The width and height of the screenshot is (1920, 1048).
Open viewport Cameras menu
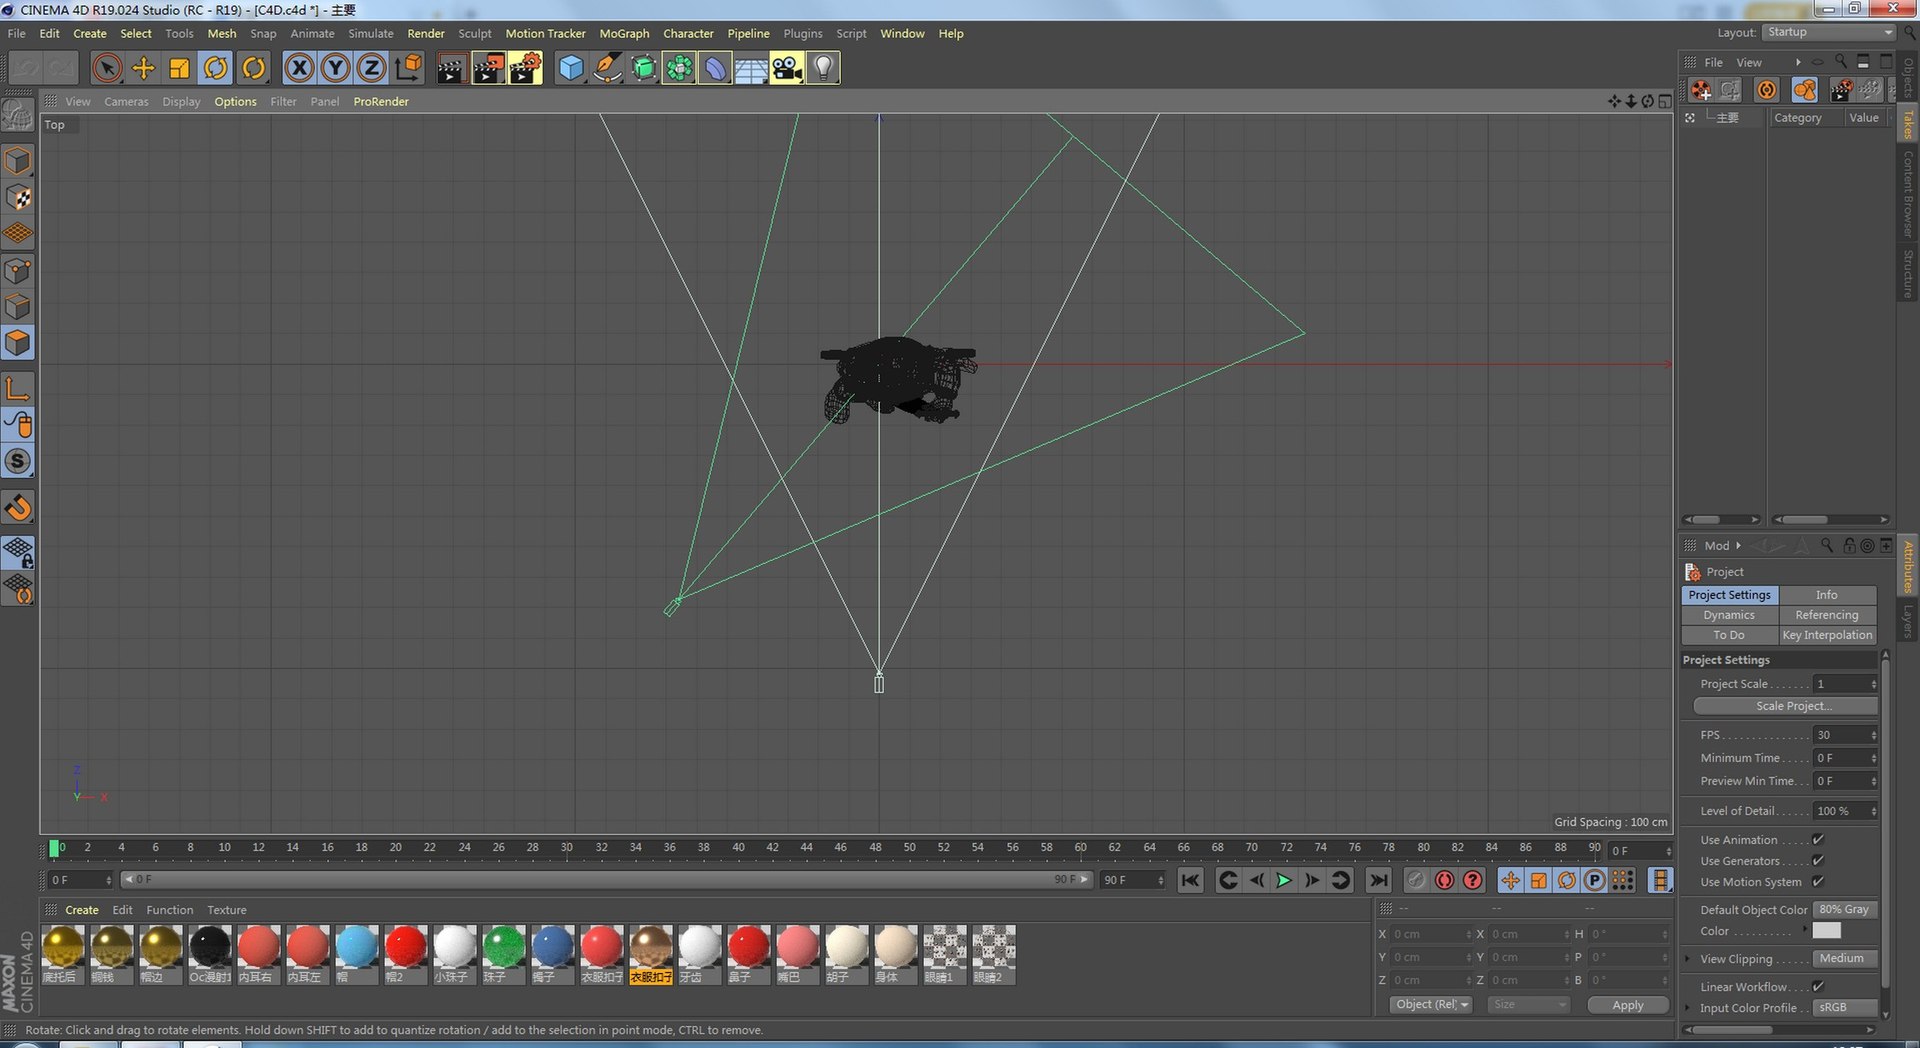click(126, 102)
